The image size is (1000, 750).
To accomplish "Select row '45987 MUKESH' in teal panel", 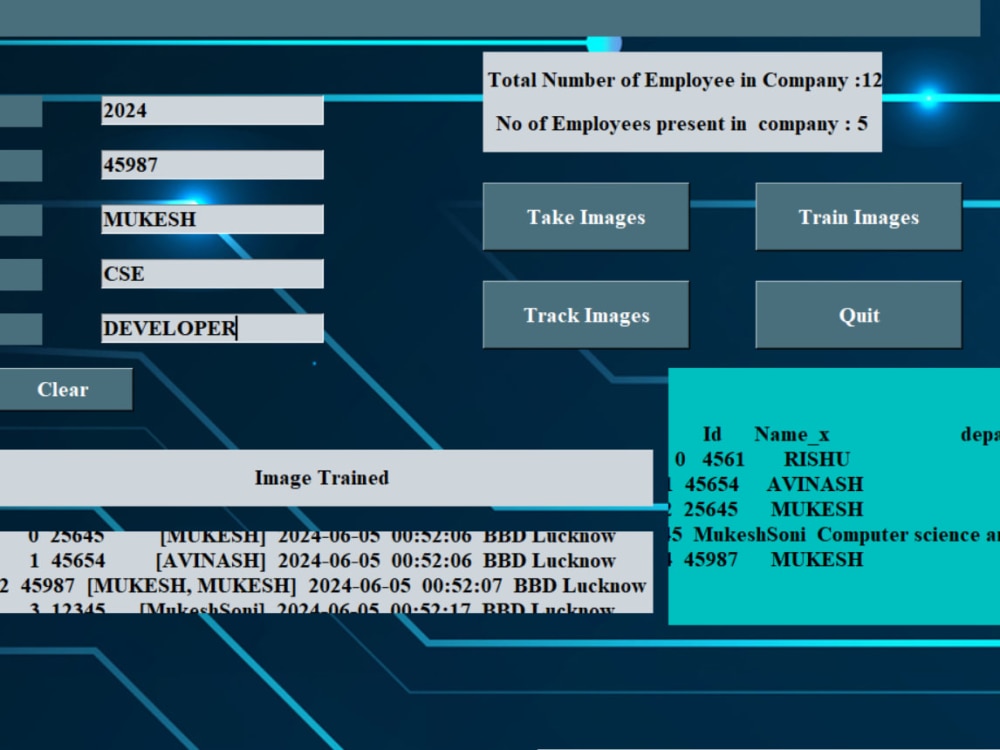I will (x=766, y=559).
